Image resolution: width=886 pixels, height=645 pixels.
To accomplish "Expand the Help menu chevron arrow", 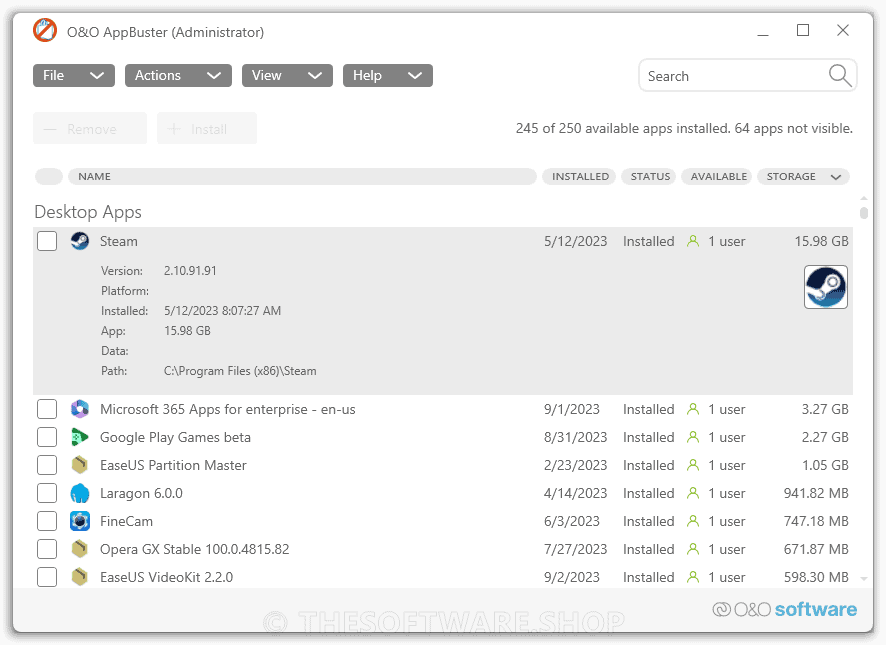I will 415,75.
